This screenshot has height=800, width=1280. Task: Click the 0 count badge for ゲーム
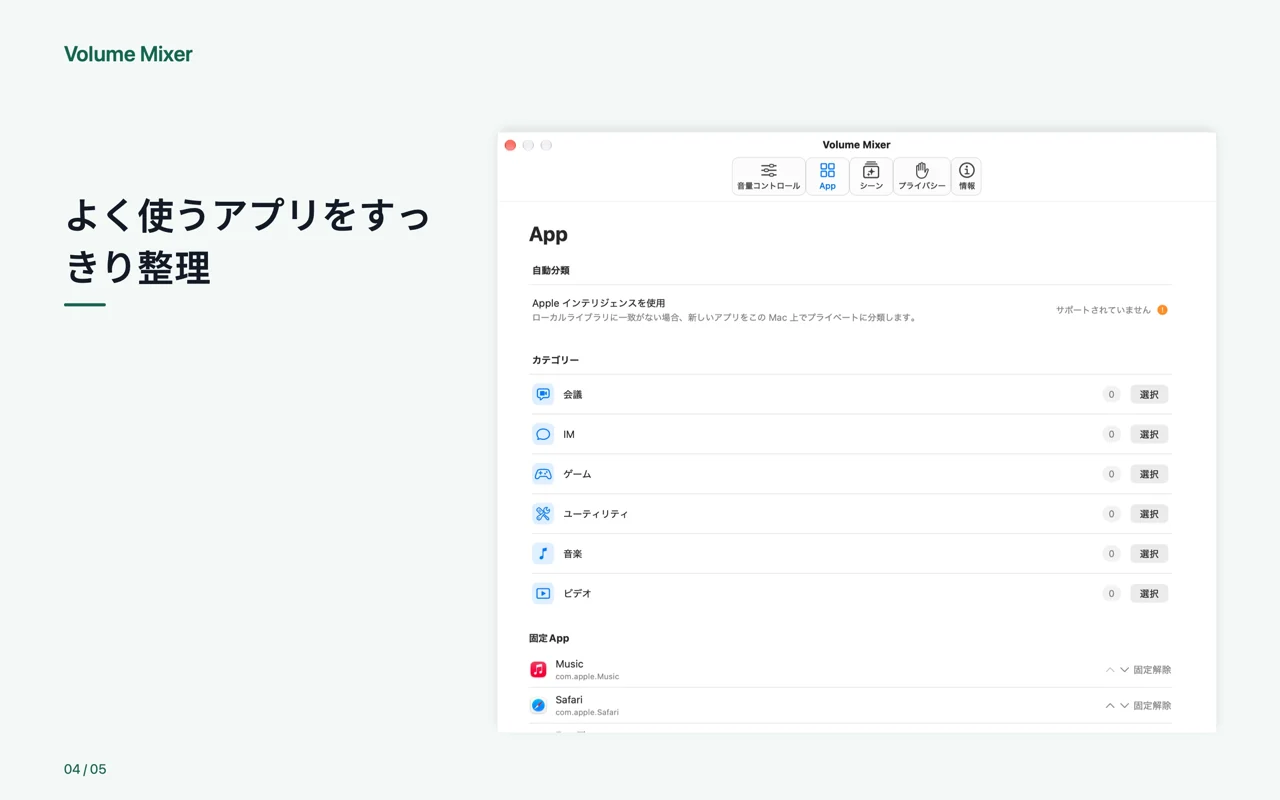coord(1110,474)
